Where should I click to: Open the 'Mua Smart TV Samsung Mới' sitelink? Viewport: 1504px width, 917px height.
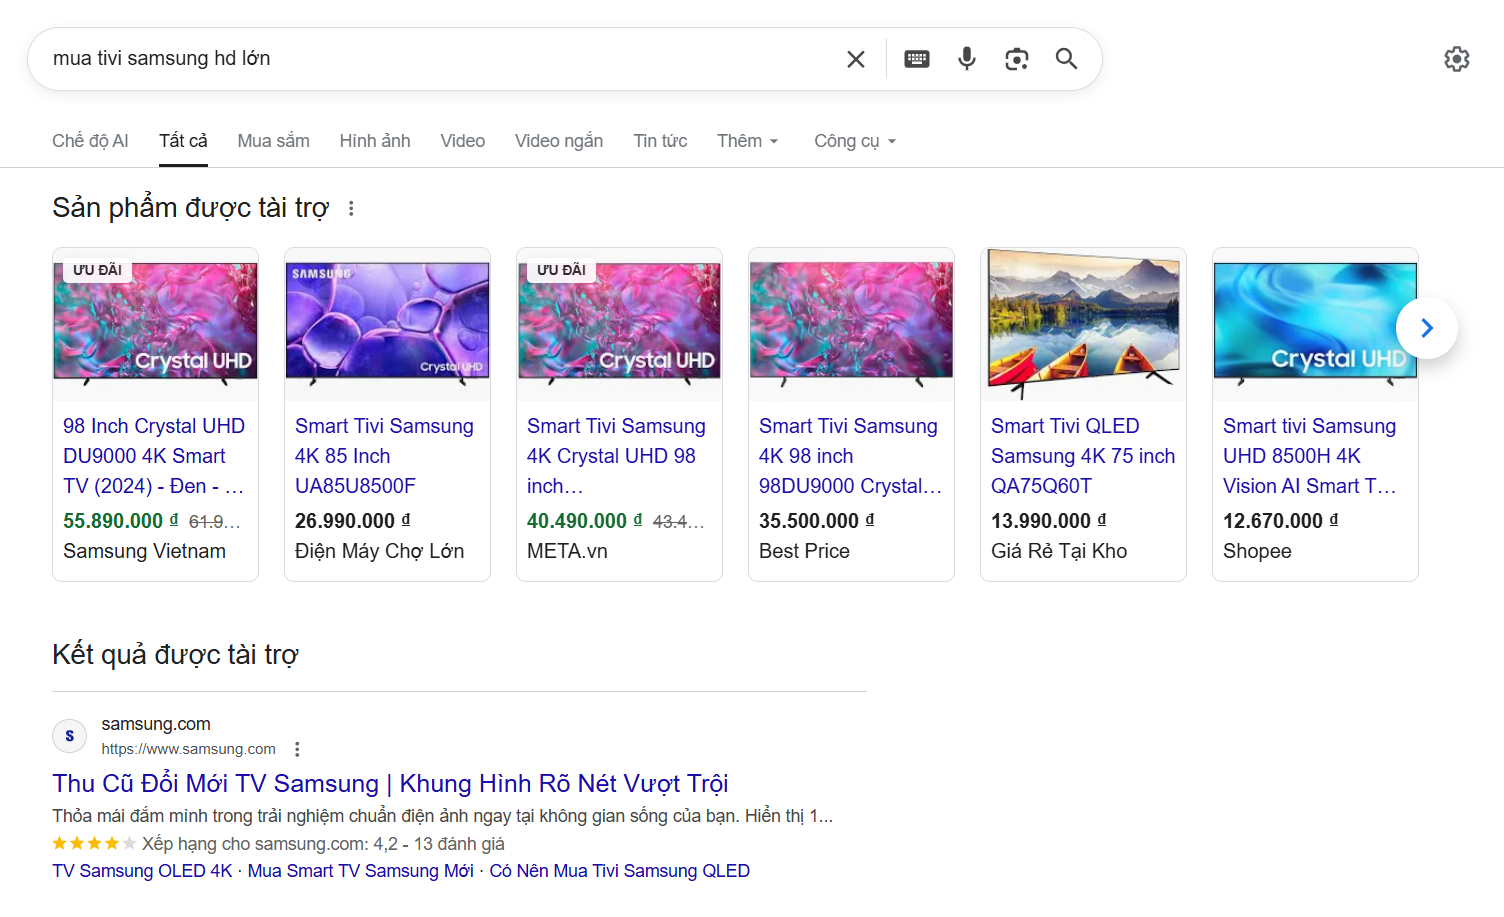361,871
